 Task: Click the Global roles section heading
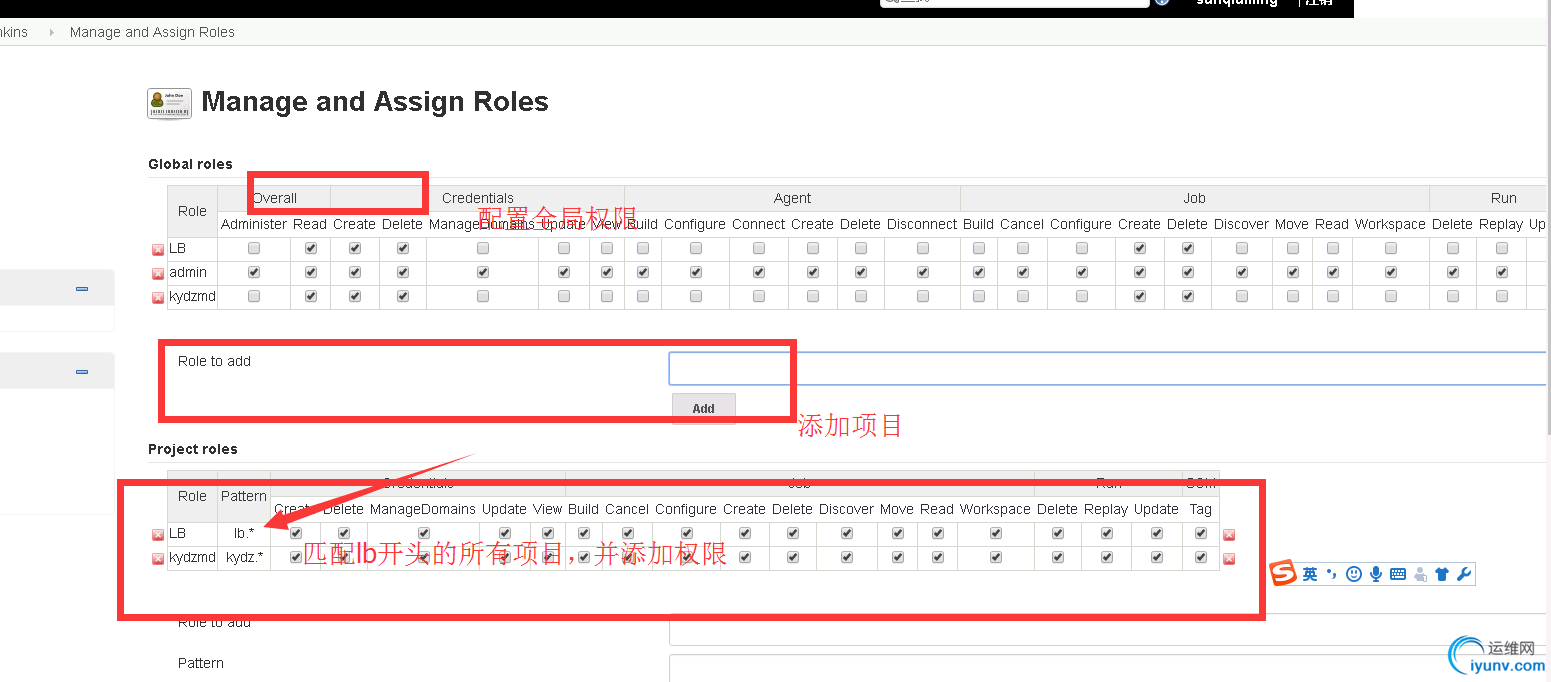click(190, 164)
